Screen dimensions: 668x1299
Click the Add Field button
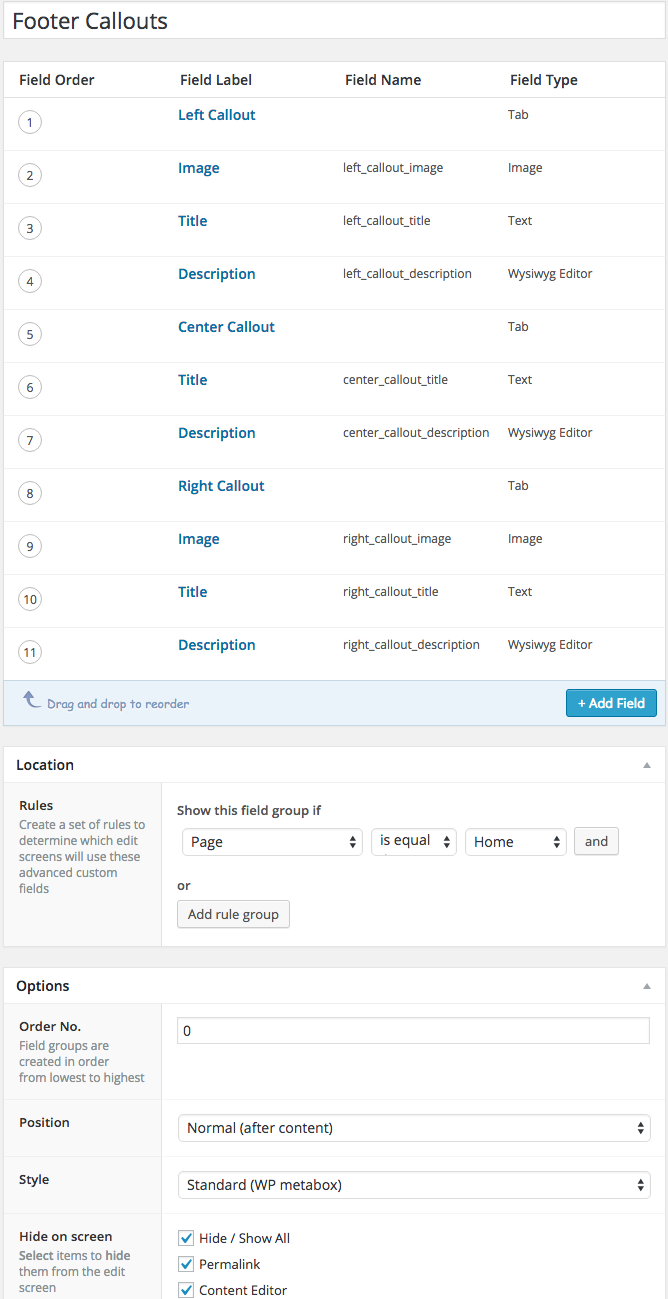610,703
